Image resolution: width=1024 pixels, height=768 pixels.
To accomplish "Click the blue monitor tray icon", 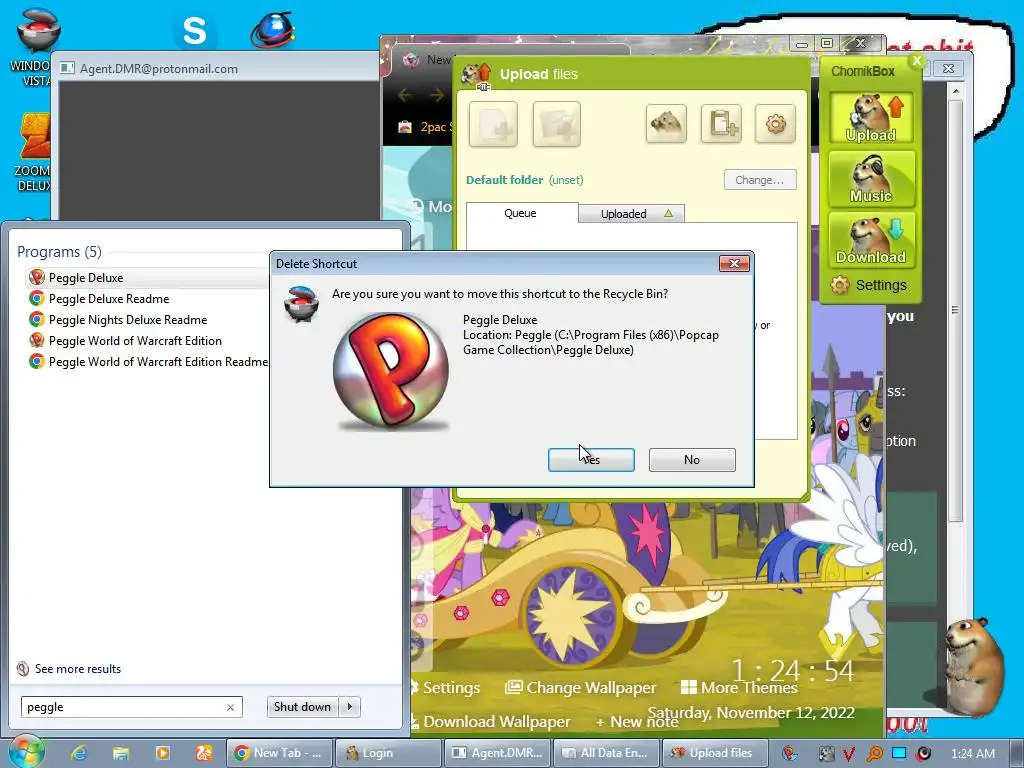I will (x=899, y=753).
